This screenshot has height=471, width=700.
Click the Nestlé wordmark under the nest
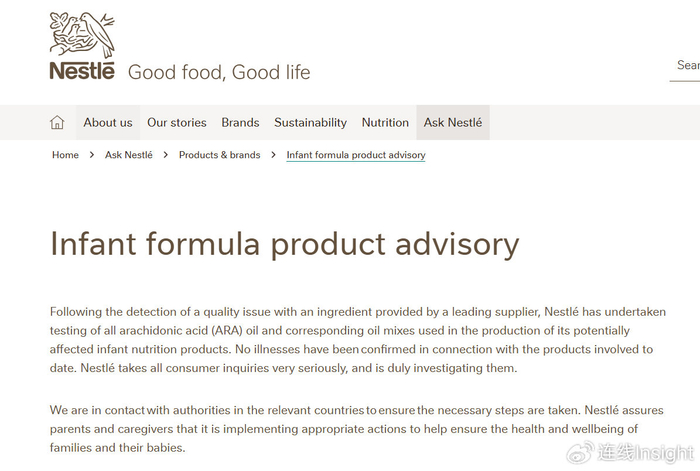pyautogui.click(x=82, y=70)
